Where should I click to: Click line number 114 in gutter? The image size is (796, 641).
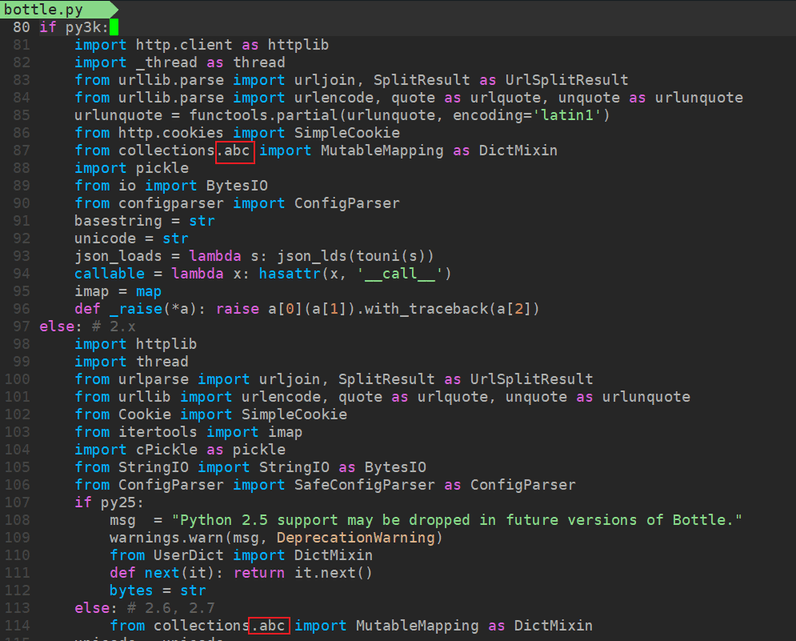pos(17,625)
